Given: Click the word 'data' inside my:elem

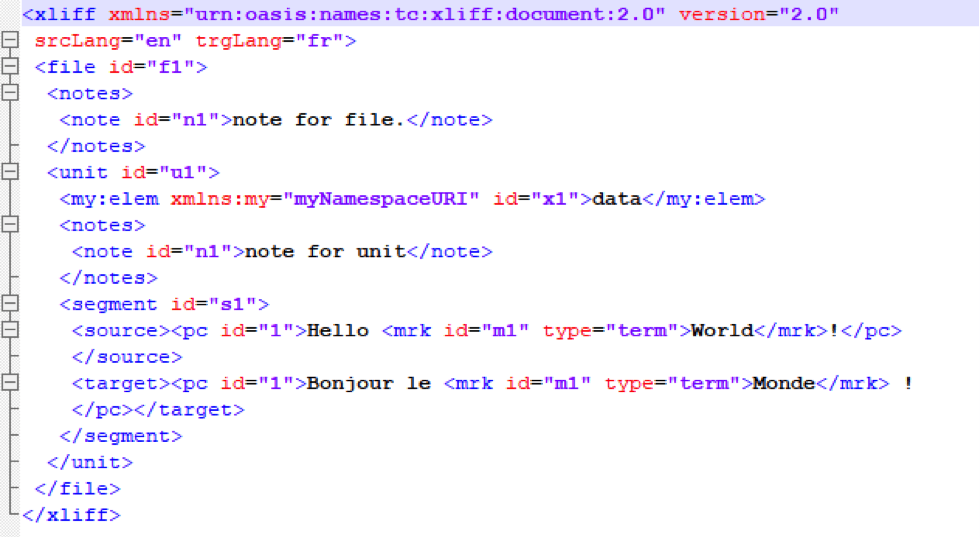Looking at the screenshot, I should click(x=617, y=199).
